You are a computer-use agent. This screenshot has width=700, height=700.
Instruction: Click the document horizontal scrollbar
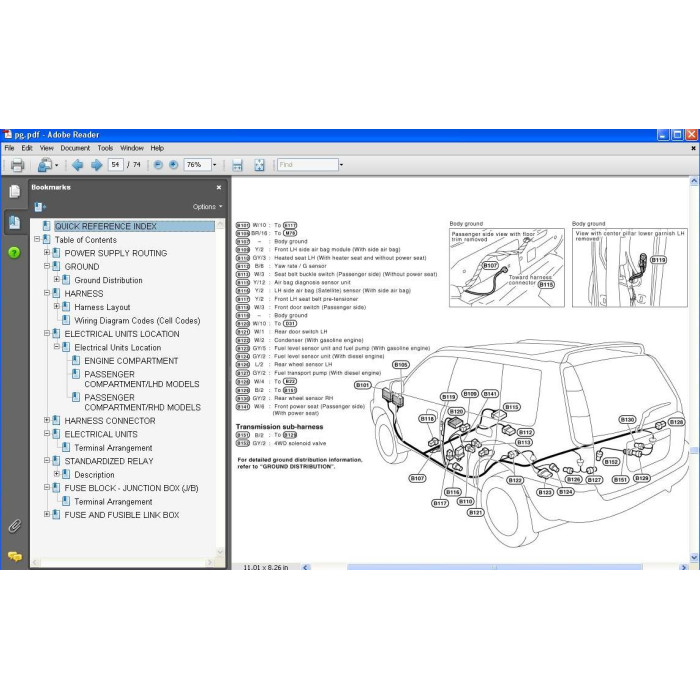tap(494, 567)
